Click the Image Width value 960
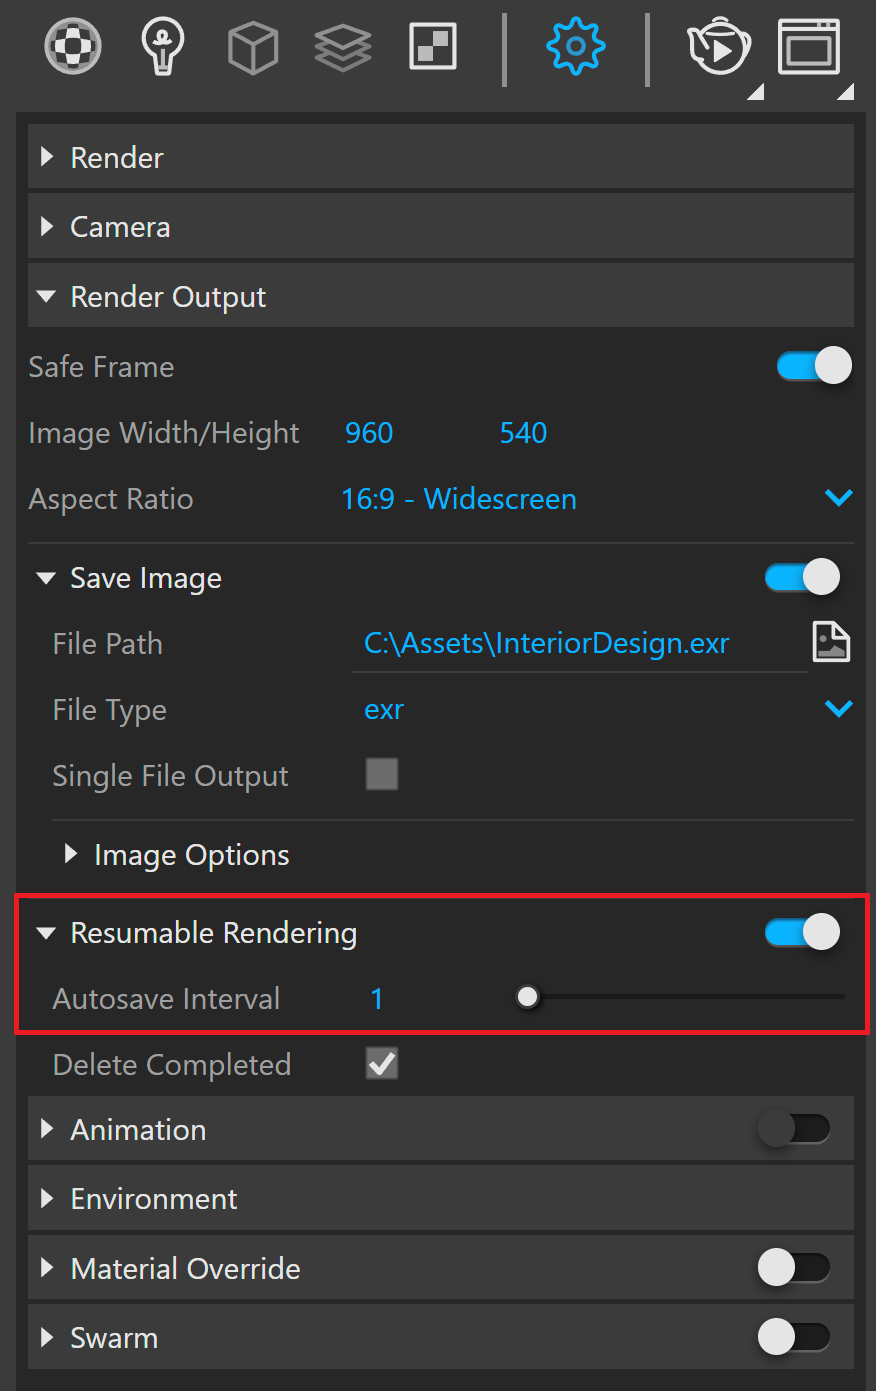The image size is (876, 1391). coord(369,433)
